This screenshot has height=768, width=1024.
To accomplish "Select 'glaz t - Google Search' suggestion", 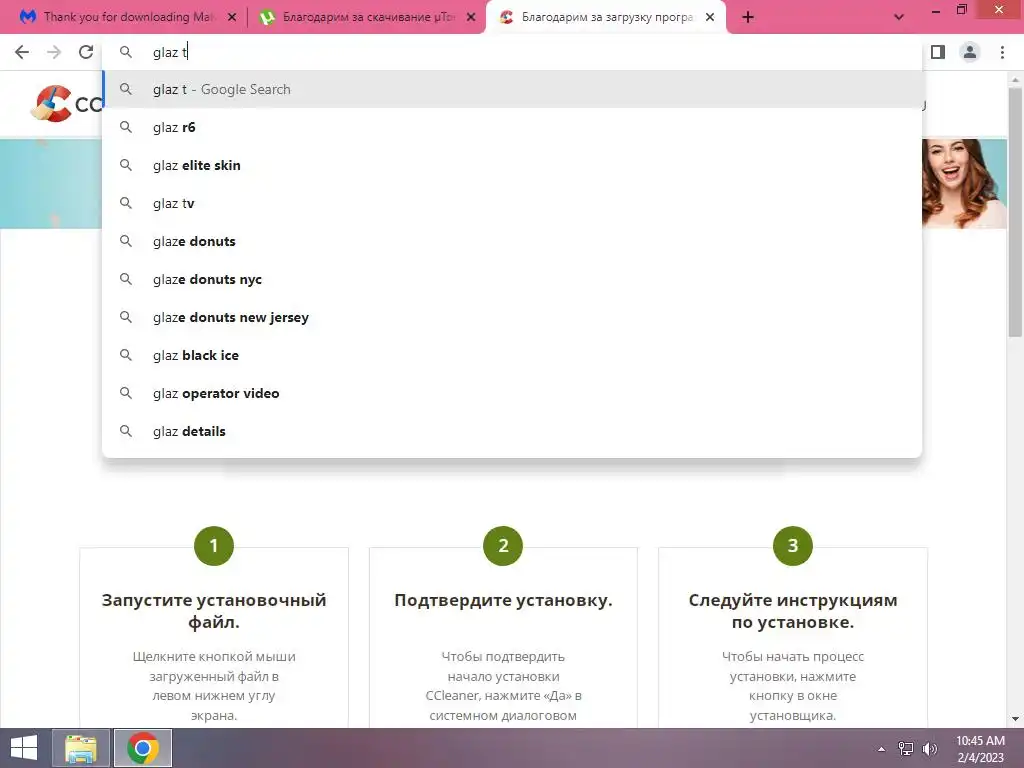I will point(512,89).
